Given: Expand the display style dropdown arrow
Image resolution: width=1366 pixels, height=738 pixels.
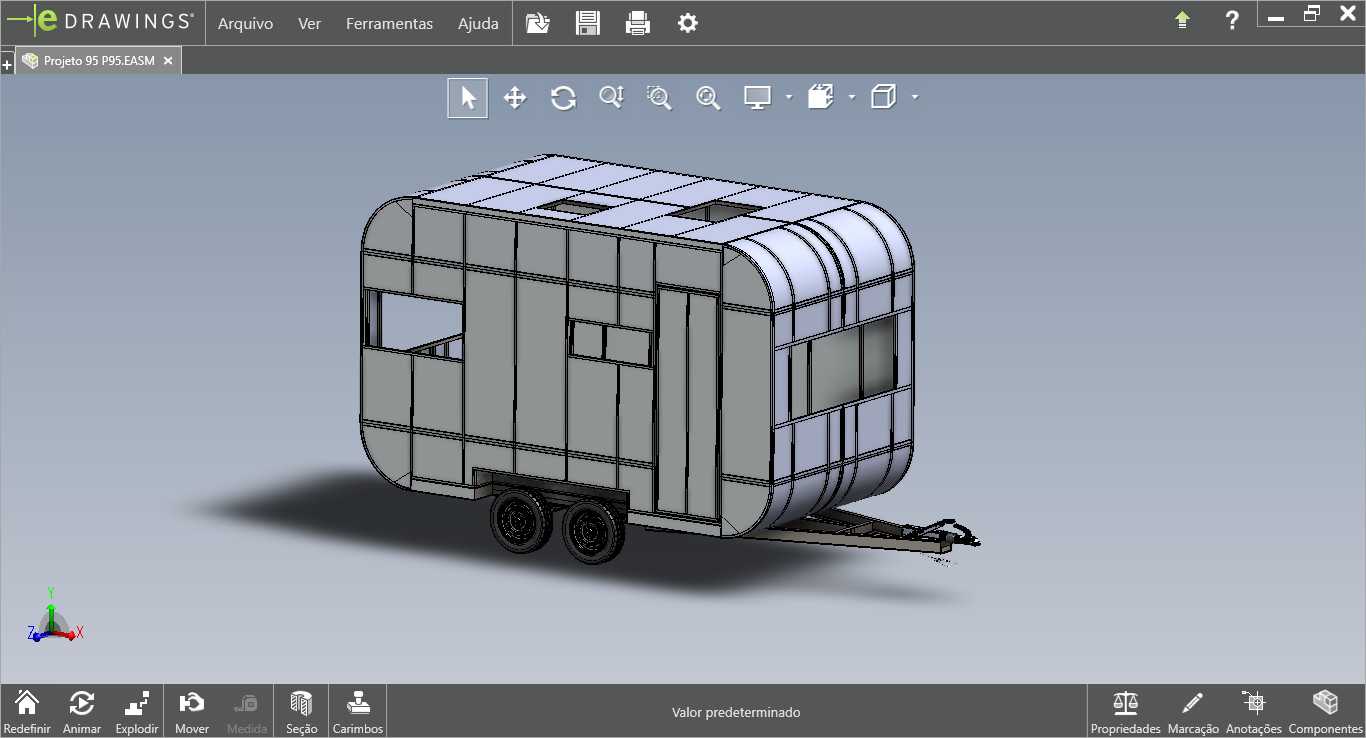Looking at the screenshot, I should [915, 97].
